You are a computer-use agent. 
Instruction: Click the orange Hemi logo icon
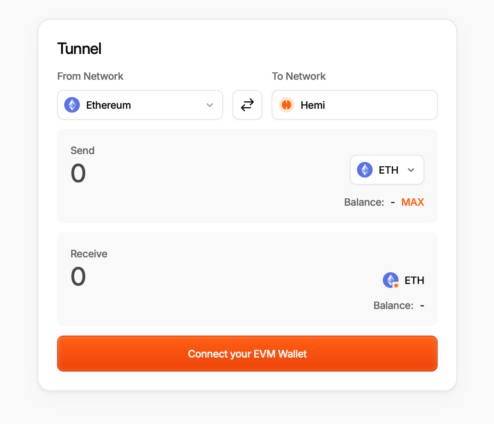pos(286,105)
